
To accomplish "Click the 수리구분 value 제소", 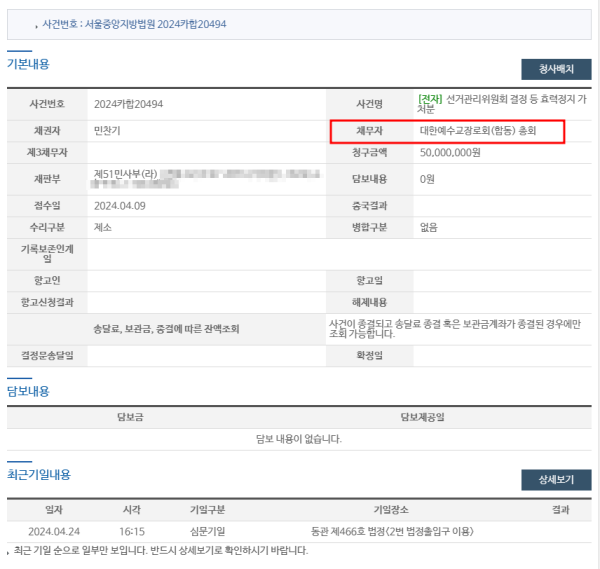I will coord(102,226).
